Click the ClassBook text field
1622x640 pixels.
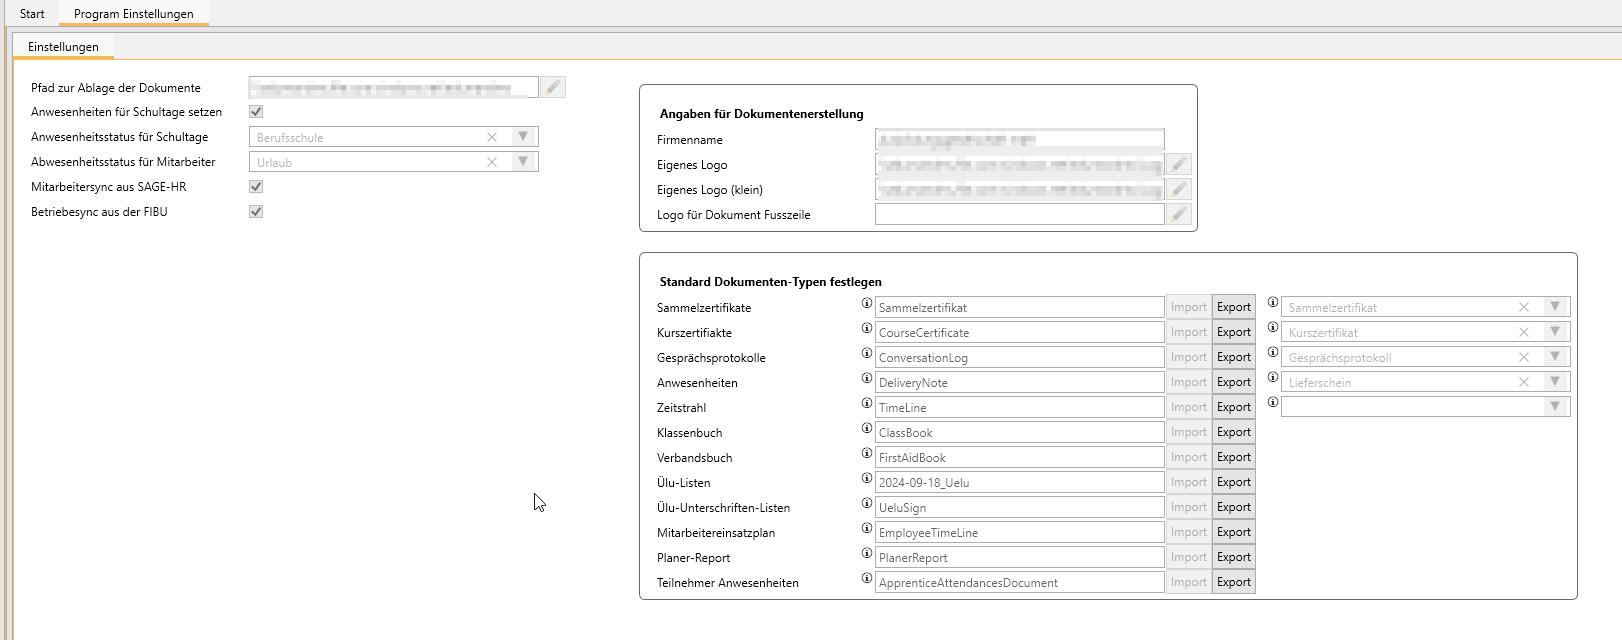[x=1020, y=432]
